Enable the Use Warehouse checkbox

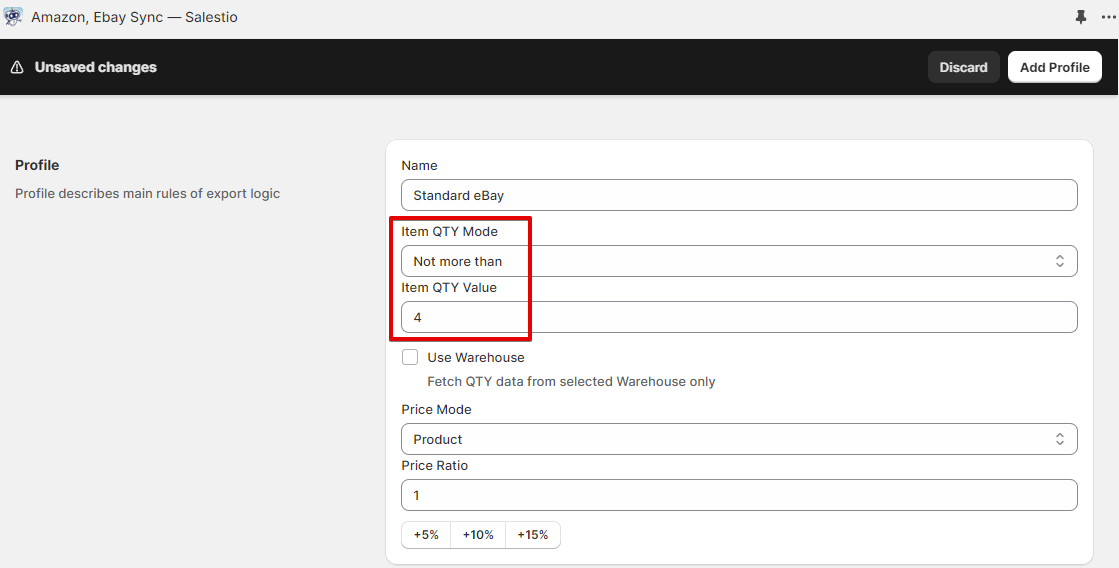coord(410,357)
